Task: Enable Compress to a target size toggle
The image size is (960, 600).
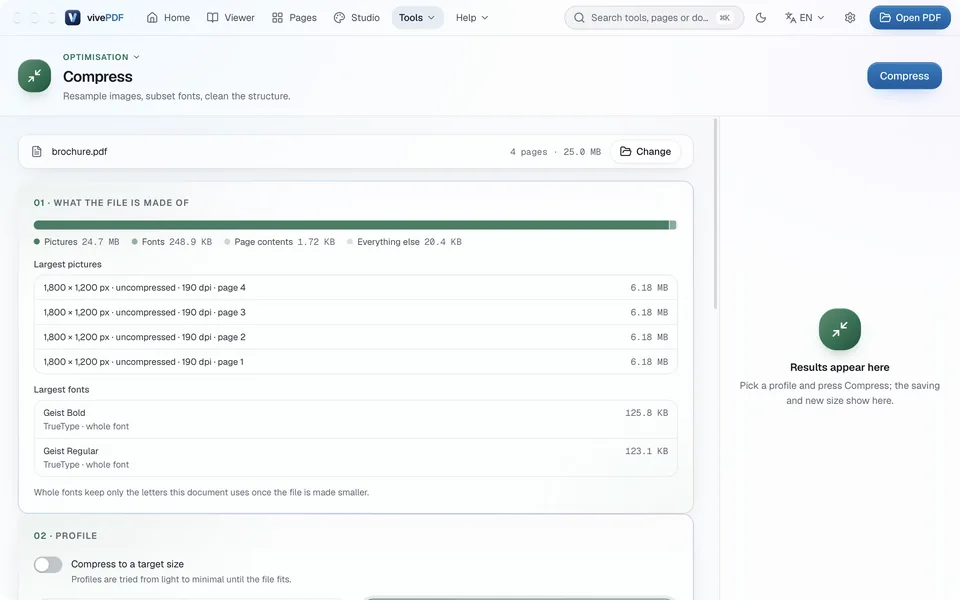Action: pos(48,564)
